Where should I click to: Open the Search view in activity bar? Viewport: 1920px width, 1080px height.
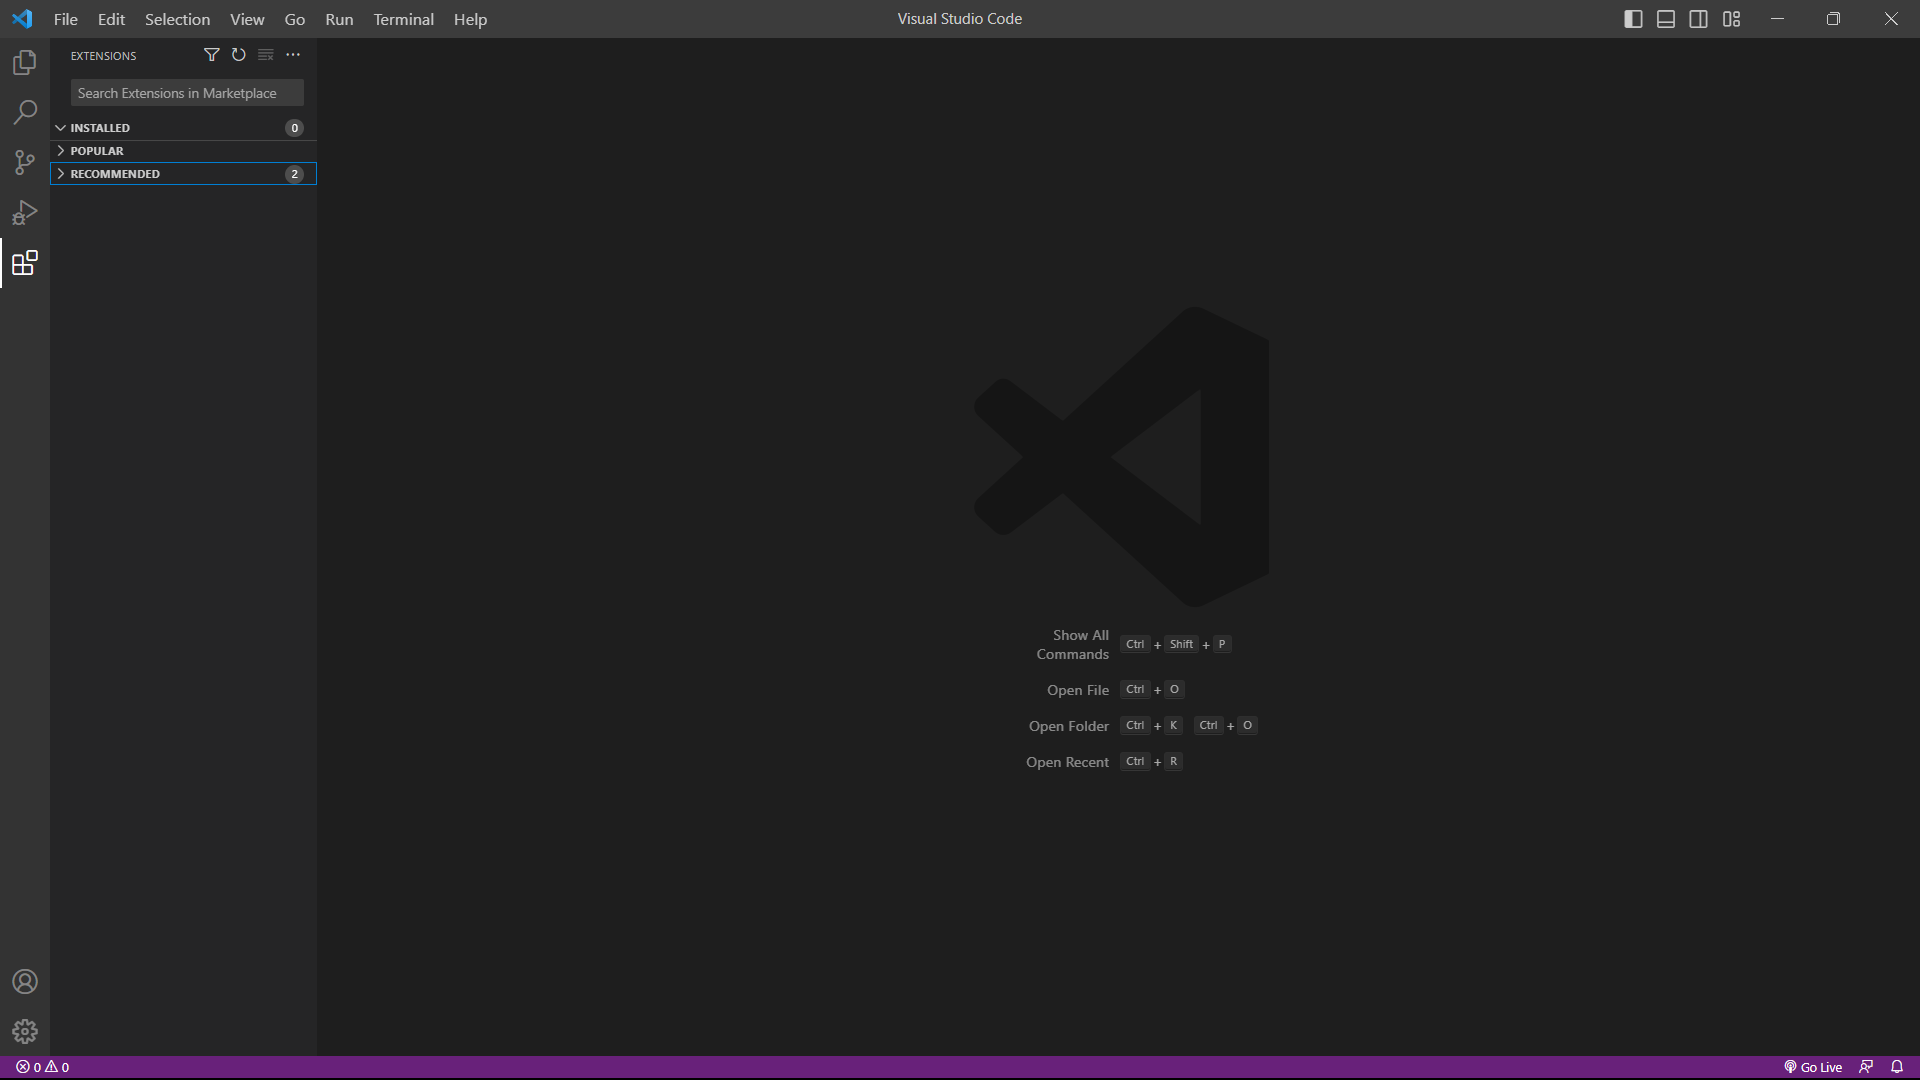25,112
